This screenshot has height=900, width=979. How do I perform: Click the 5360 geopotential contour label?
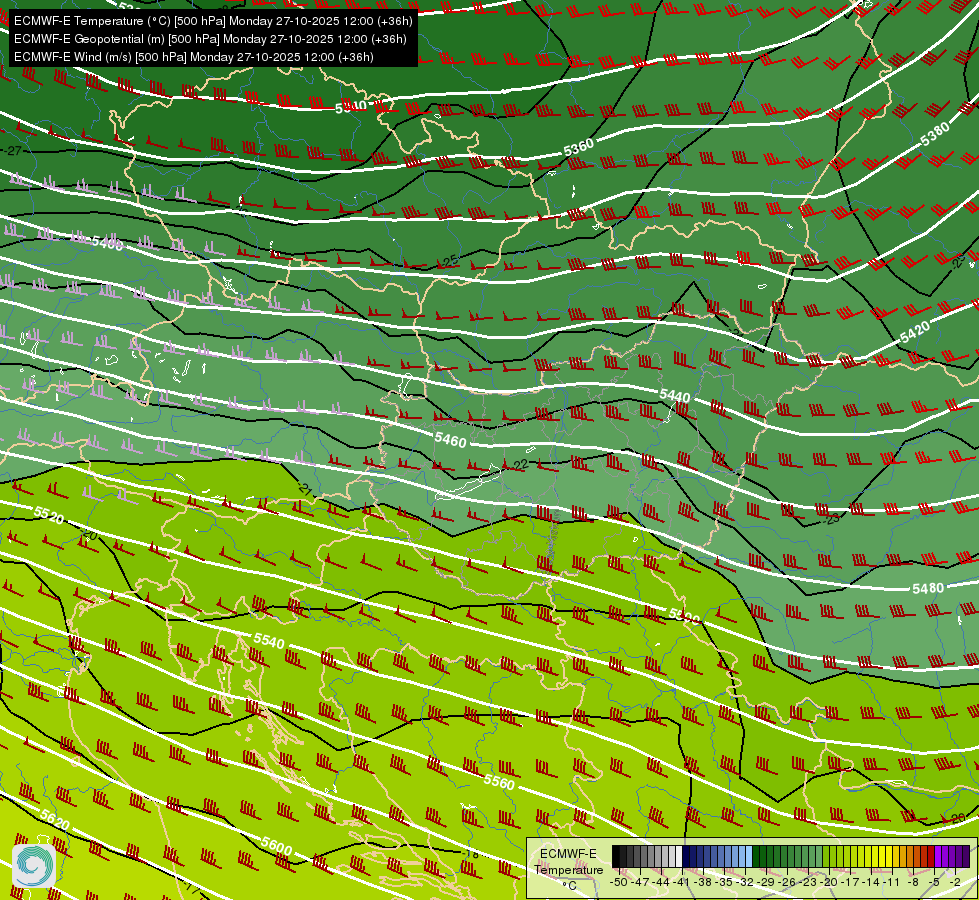[x=579, y=147]
